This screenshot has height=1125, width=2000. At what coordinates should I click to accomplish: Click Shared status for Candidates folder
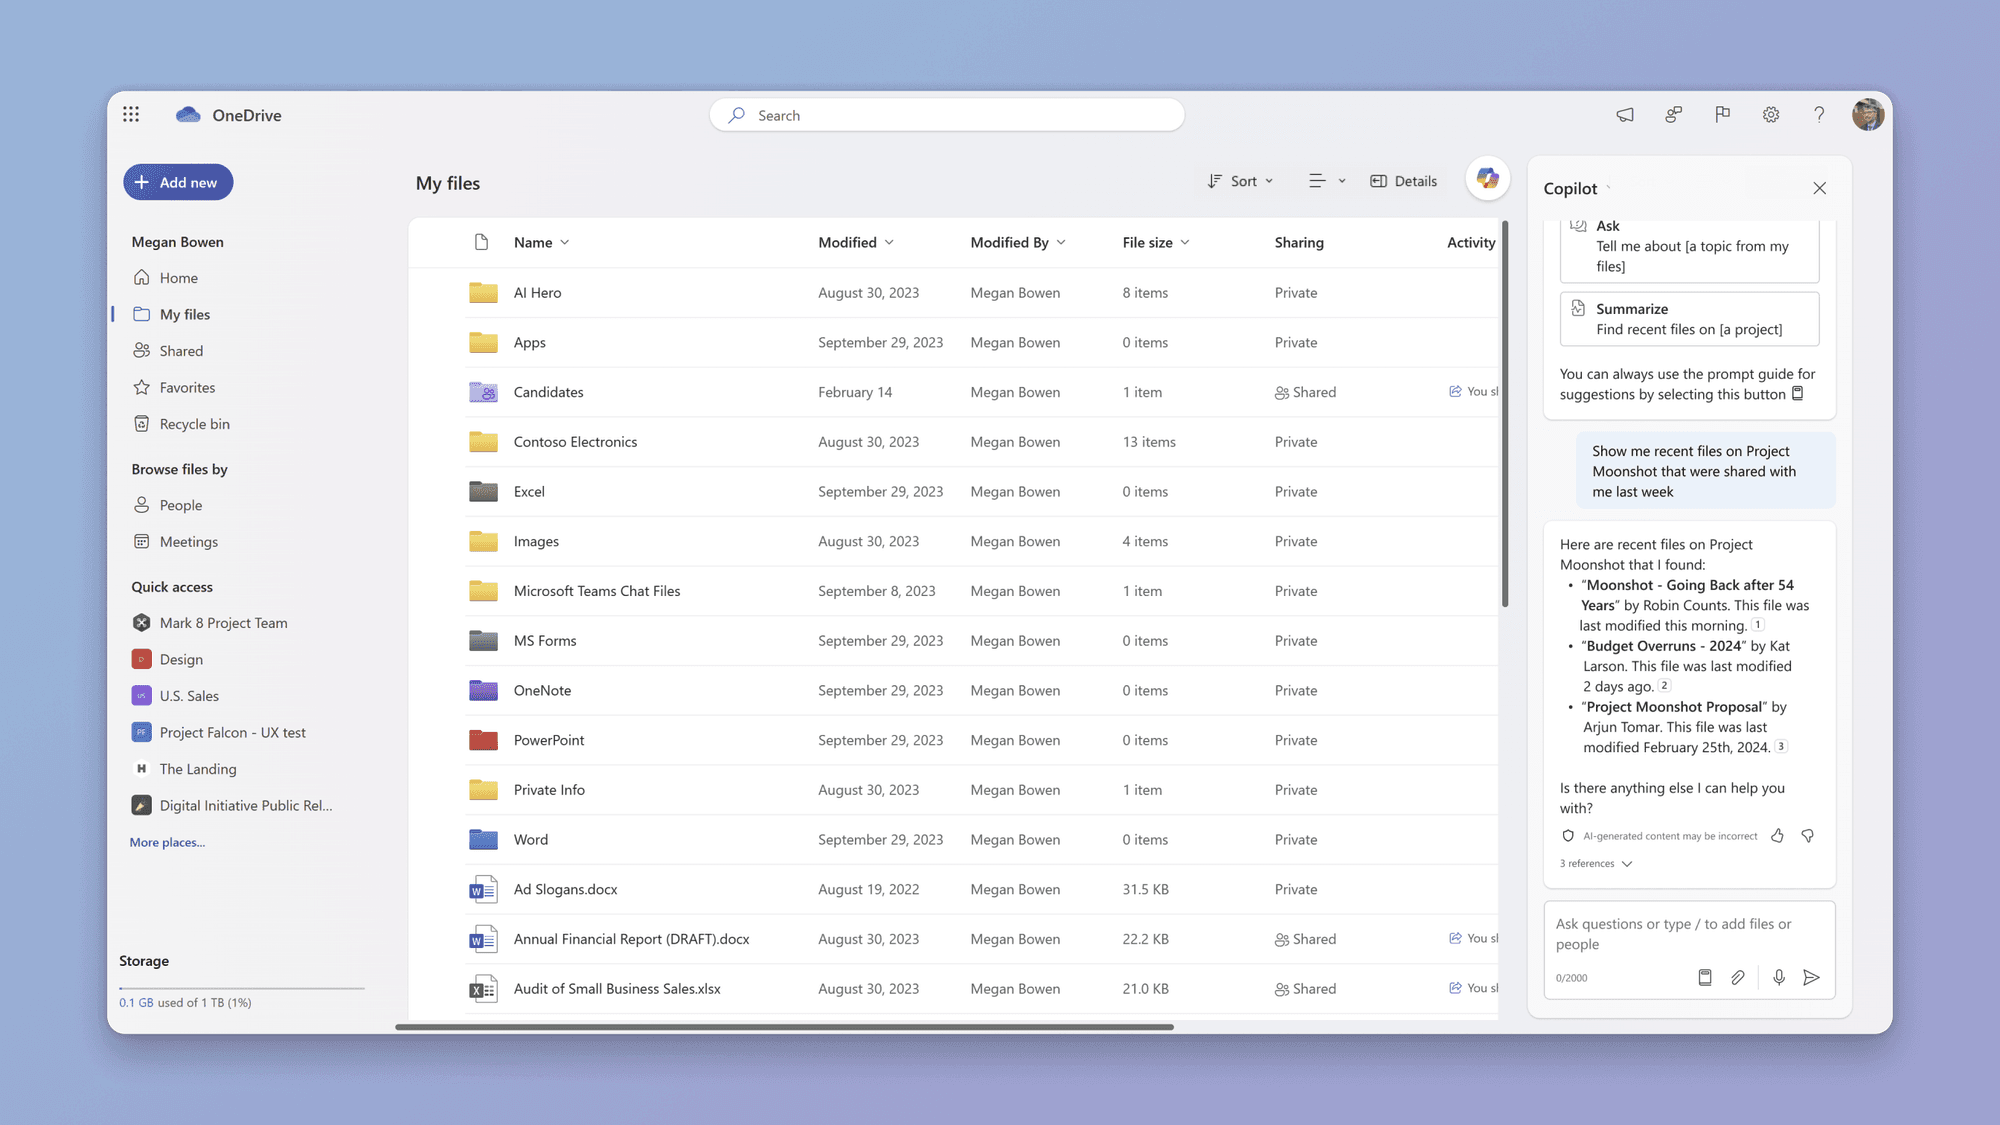pyautogui.click(x=1305, y=392)
